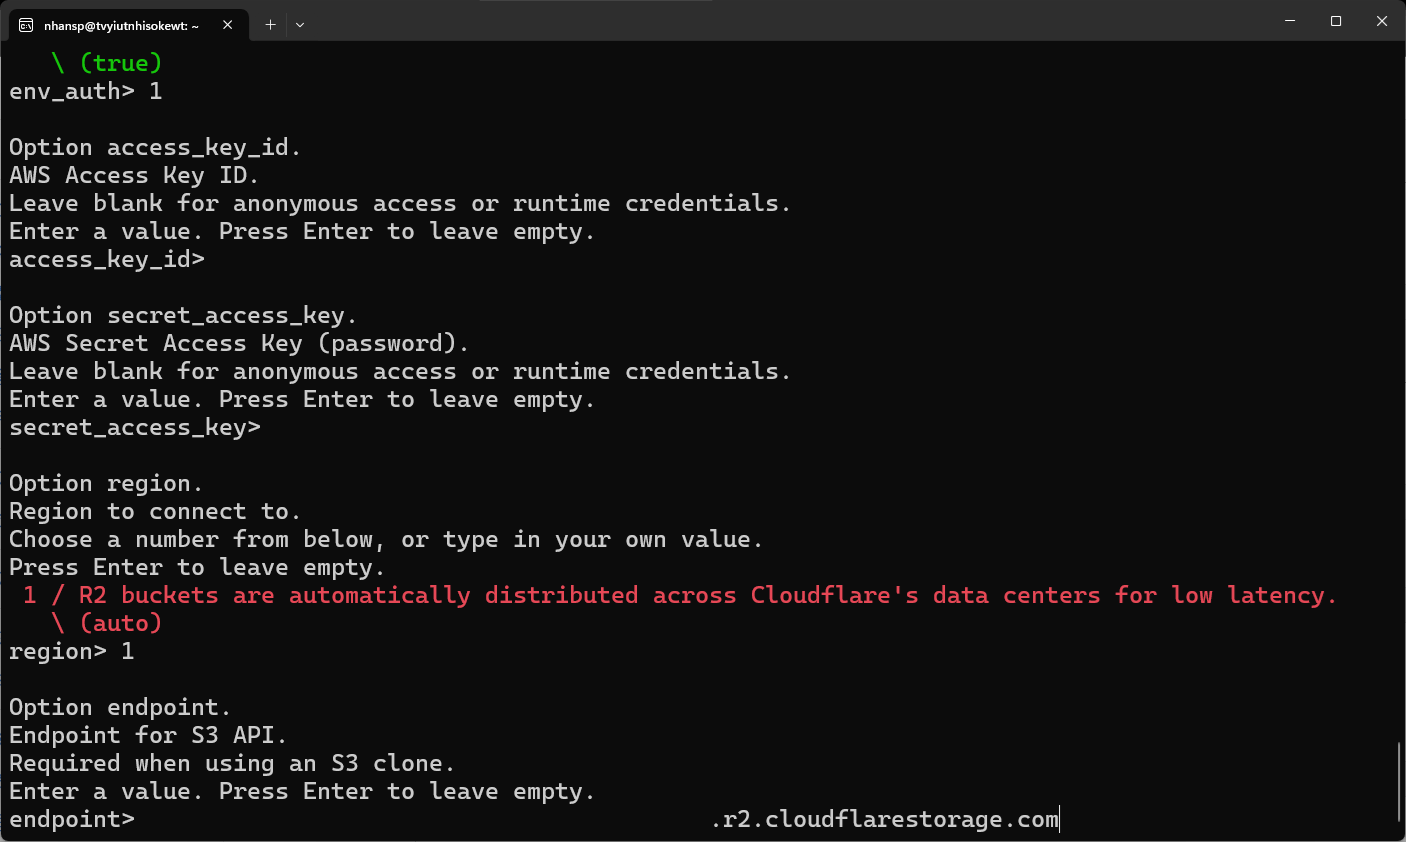Viewport: 1406px width, 842px height.
Task: Click the "Option endpoint." heading text
Action: tap(120, 708)
